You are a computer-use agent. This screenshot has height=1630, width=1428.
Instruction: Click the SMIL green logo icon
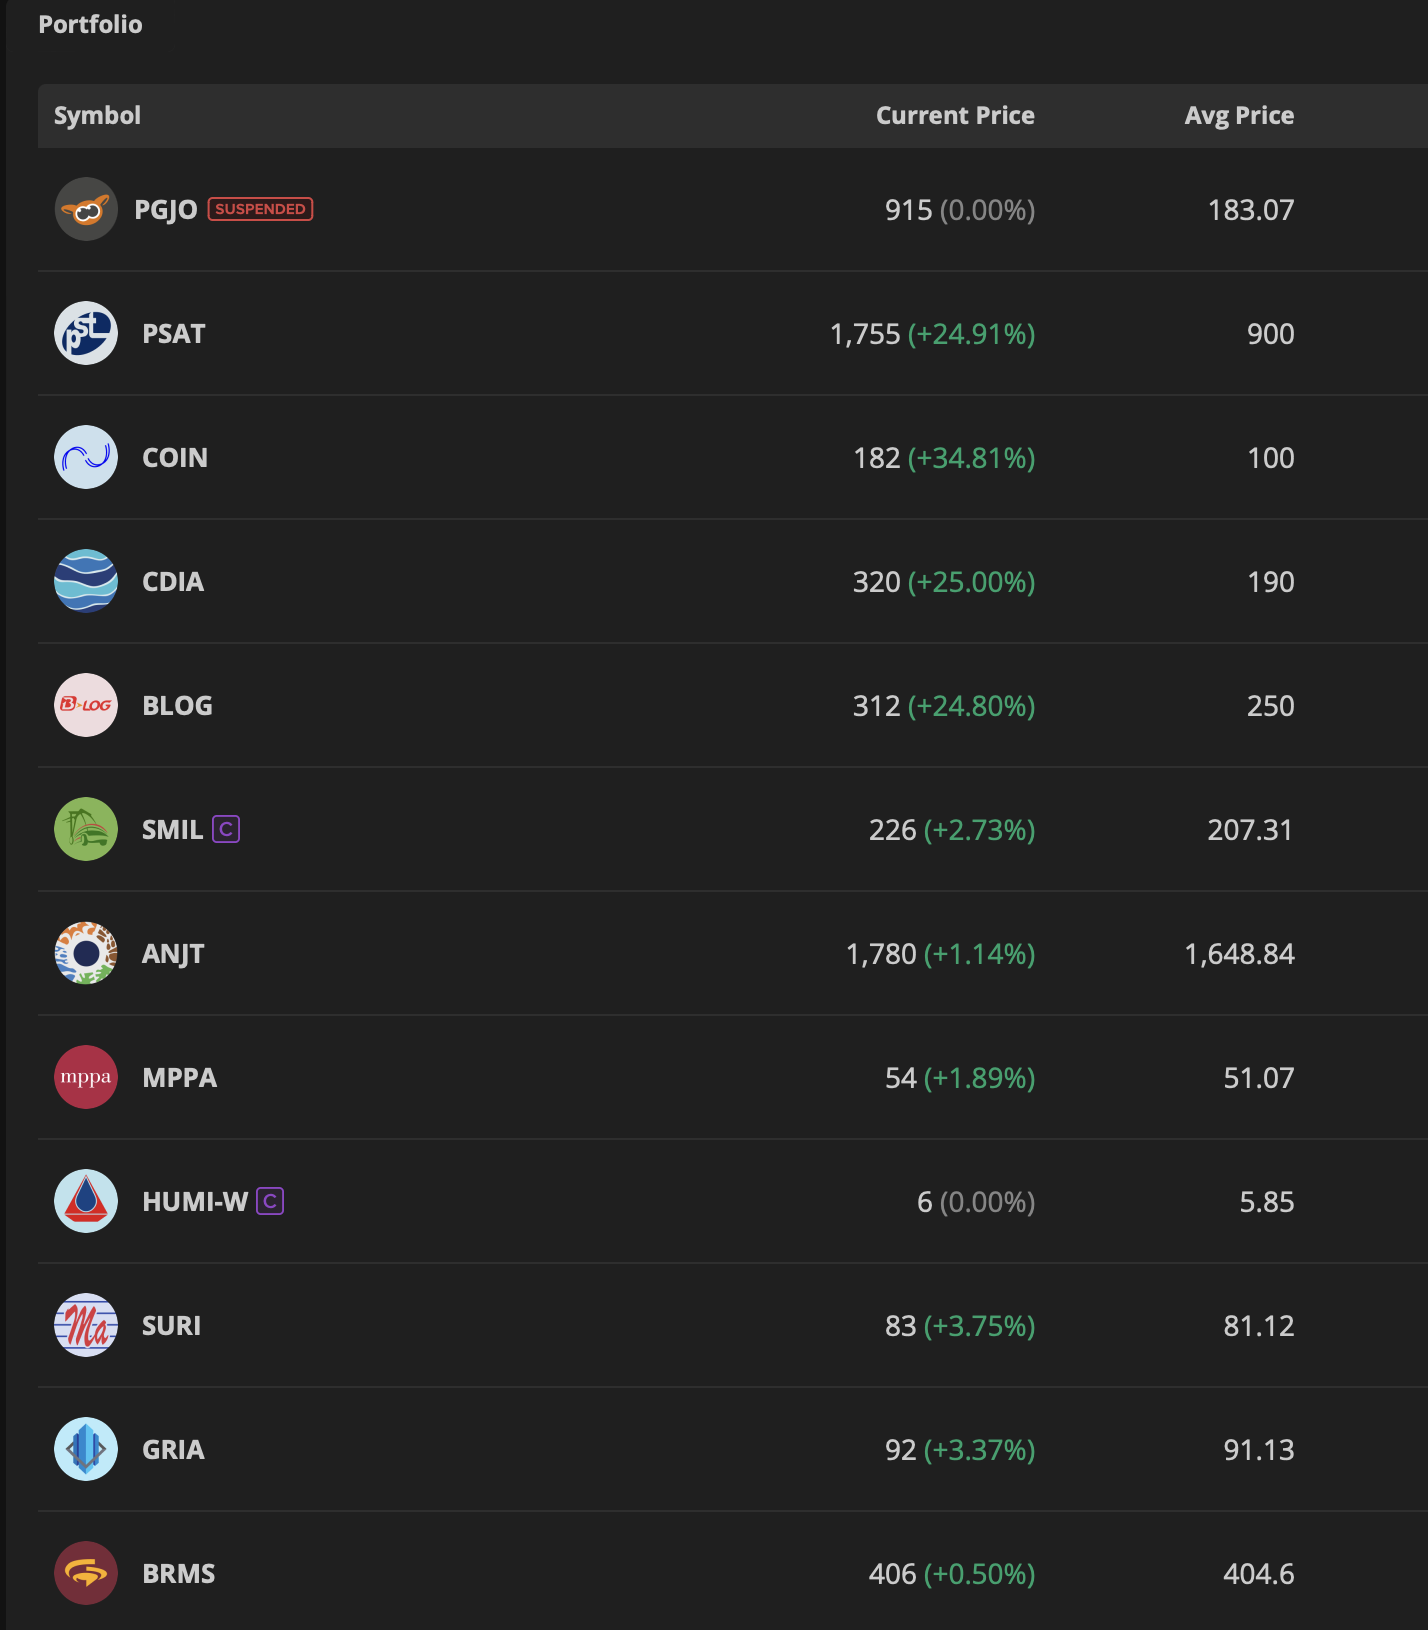point(86,829)
